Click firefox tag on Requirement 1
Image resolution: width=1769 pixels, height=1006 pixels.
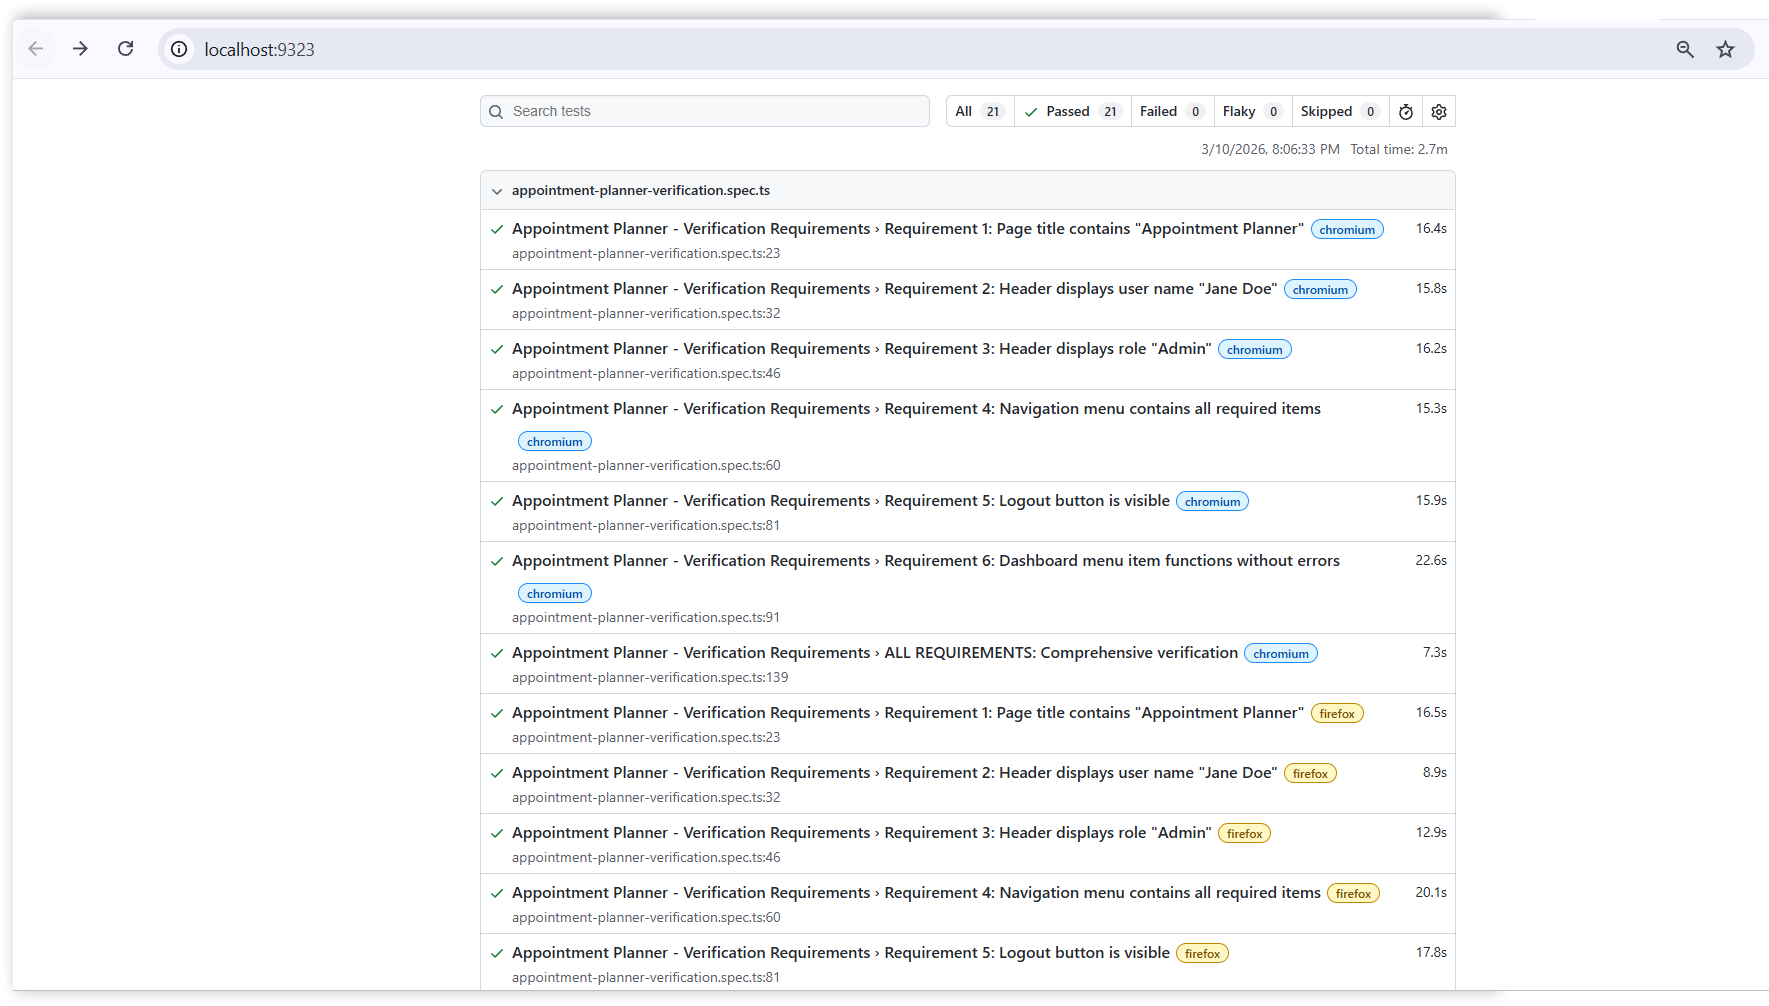(x=1337, y=714)
